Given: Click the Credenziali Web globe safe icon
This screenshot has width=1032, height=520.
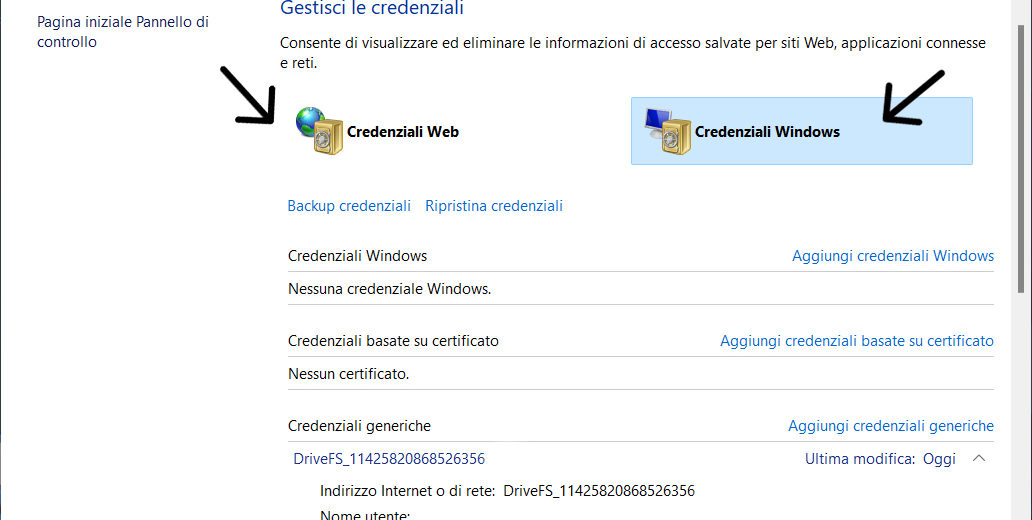Looking at the screenshot, I should [320, 132].
